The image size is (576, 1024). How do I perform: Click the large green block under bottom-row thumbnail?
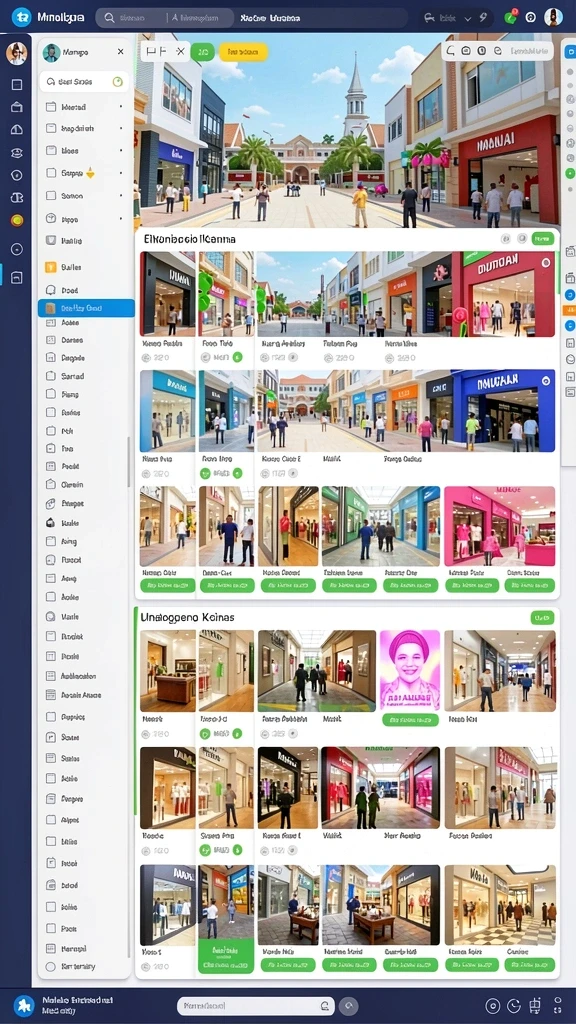tap(226, 957)
